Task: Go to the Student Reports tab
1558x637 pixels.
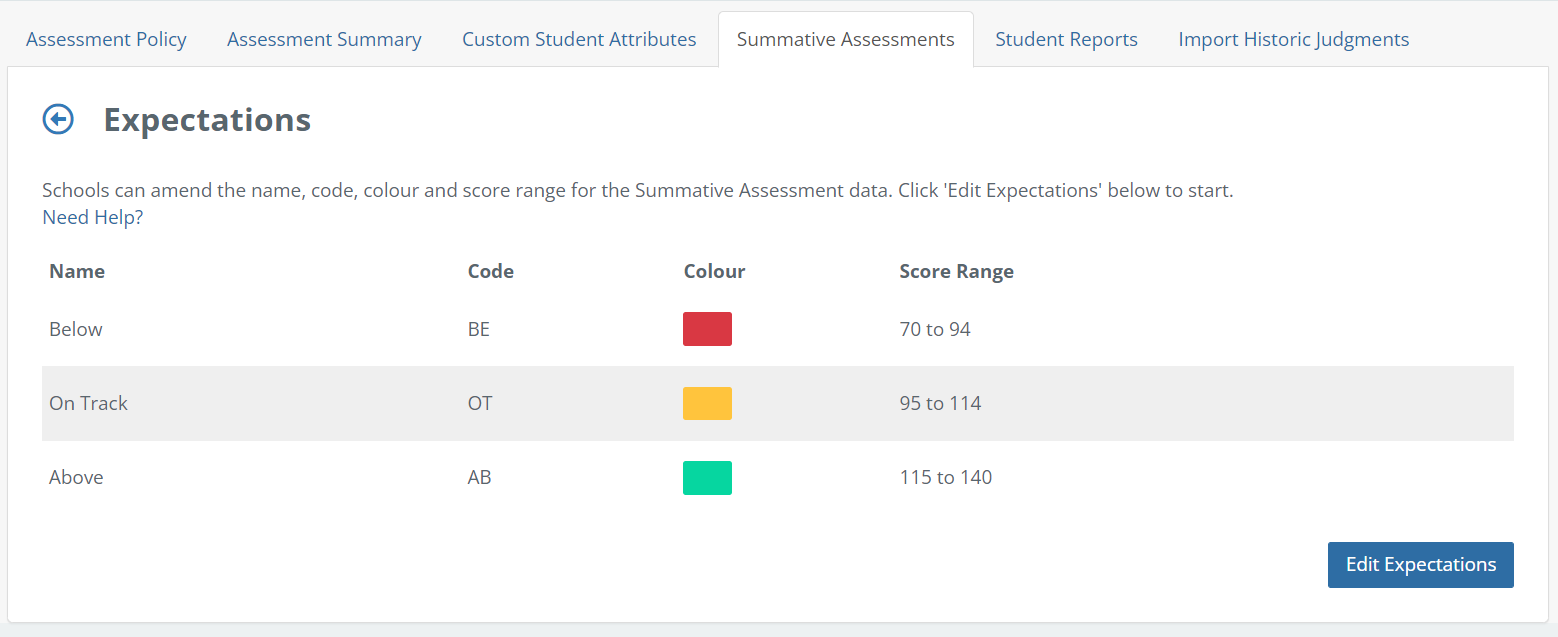Action: (x=1066, y=40)
